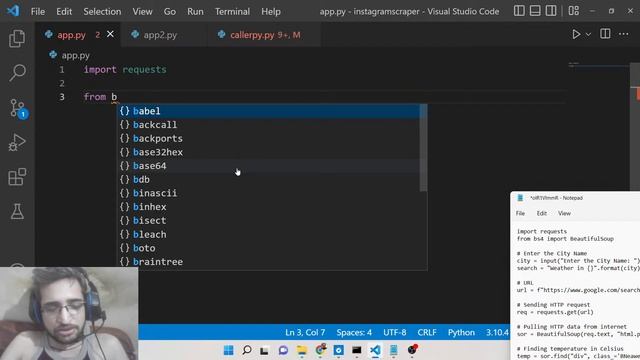640x360 pixels.
Task: Click app.py in the breadcrumb
Action: [76, 56]
